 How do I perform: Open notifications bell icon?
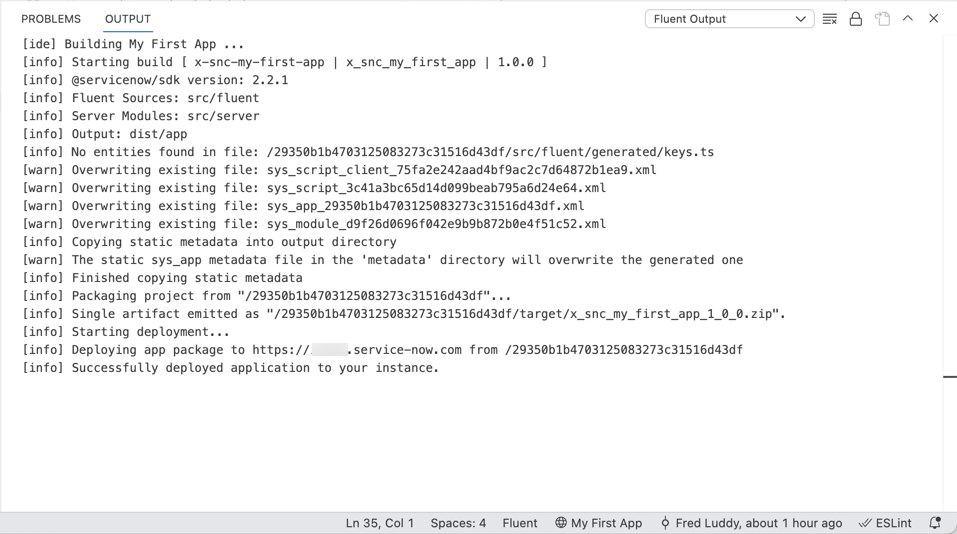(934, 523)
